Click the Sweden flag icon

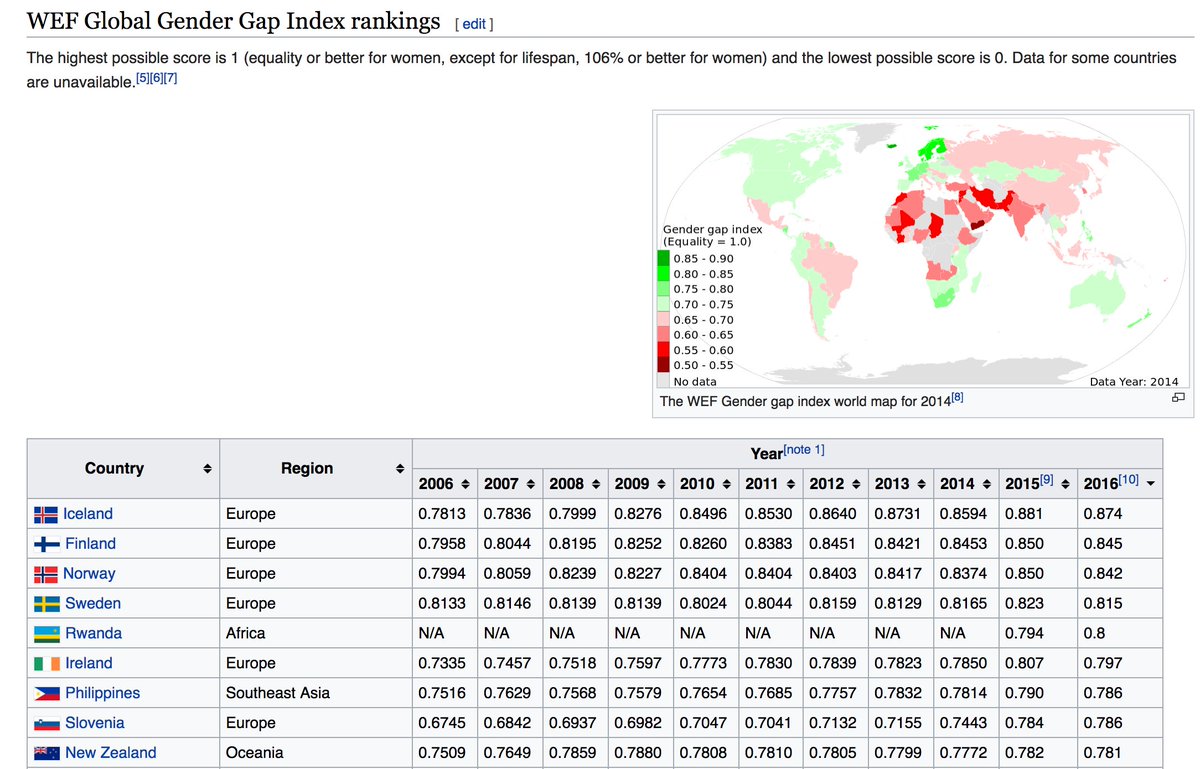tap(46, 604)
